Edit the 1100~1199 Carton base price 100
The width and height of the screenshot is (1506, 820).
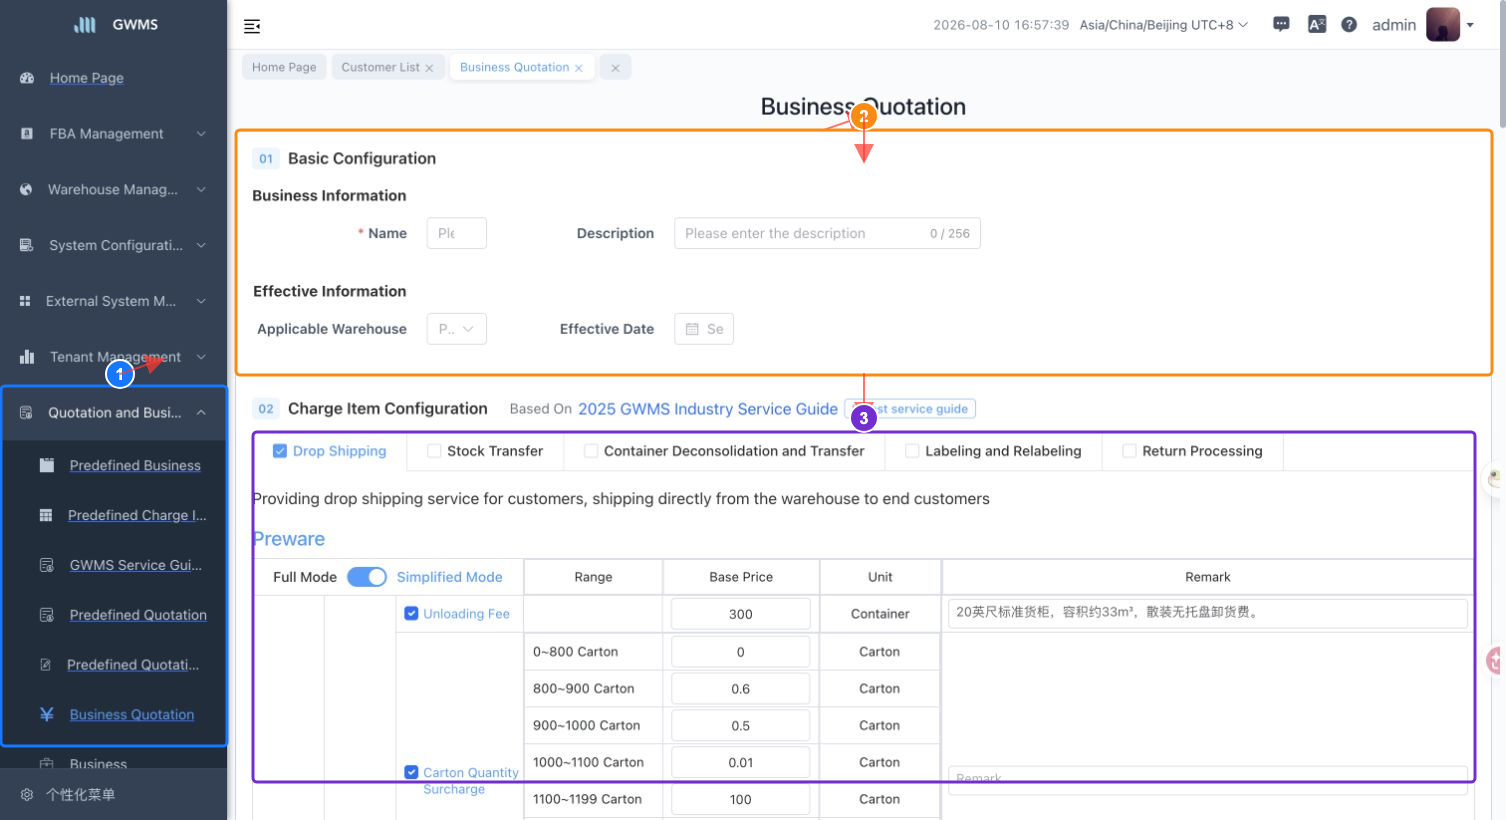click(x=741, y=799)
